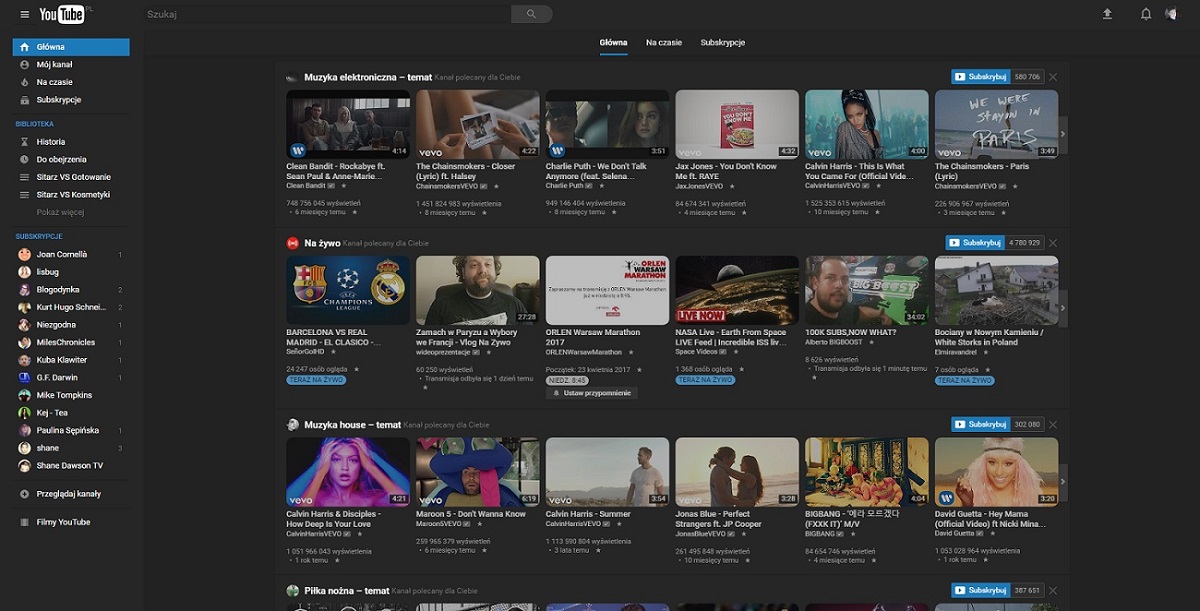The width and height of the screenshot is (1200, 611).
Task: Play The Chainsmokers - Closer thumbnail
Action: (x=478, y=124)
